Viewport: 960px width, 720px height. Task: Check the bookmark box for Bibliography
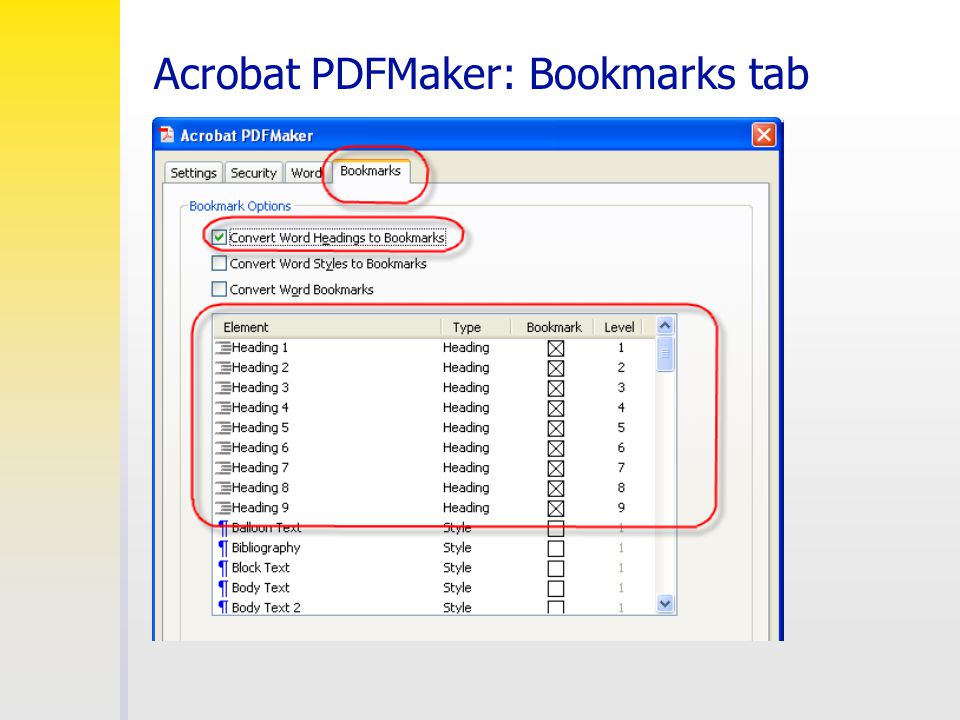[555, 549]
